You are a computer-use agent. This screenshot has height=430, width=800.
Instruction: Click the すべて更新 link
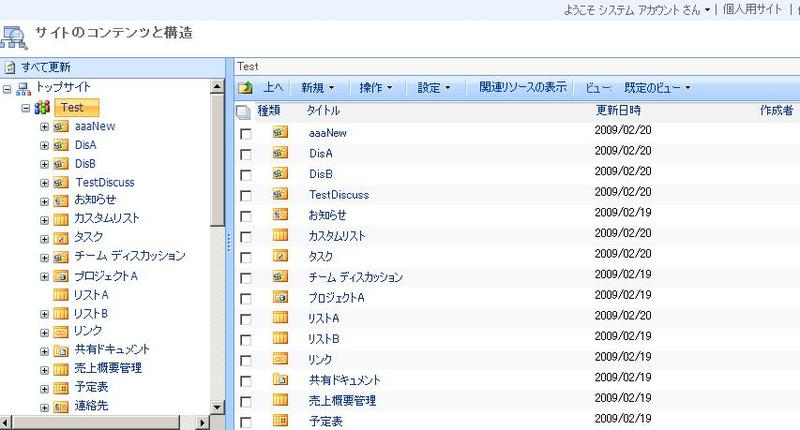(x=46, y=67)
